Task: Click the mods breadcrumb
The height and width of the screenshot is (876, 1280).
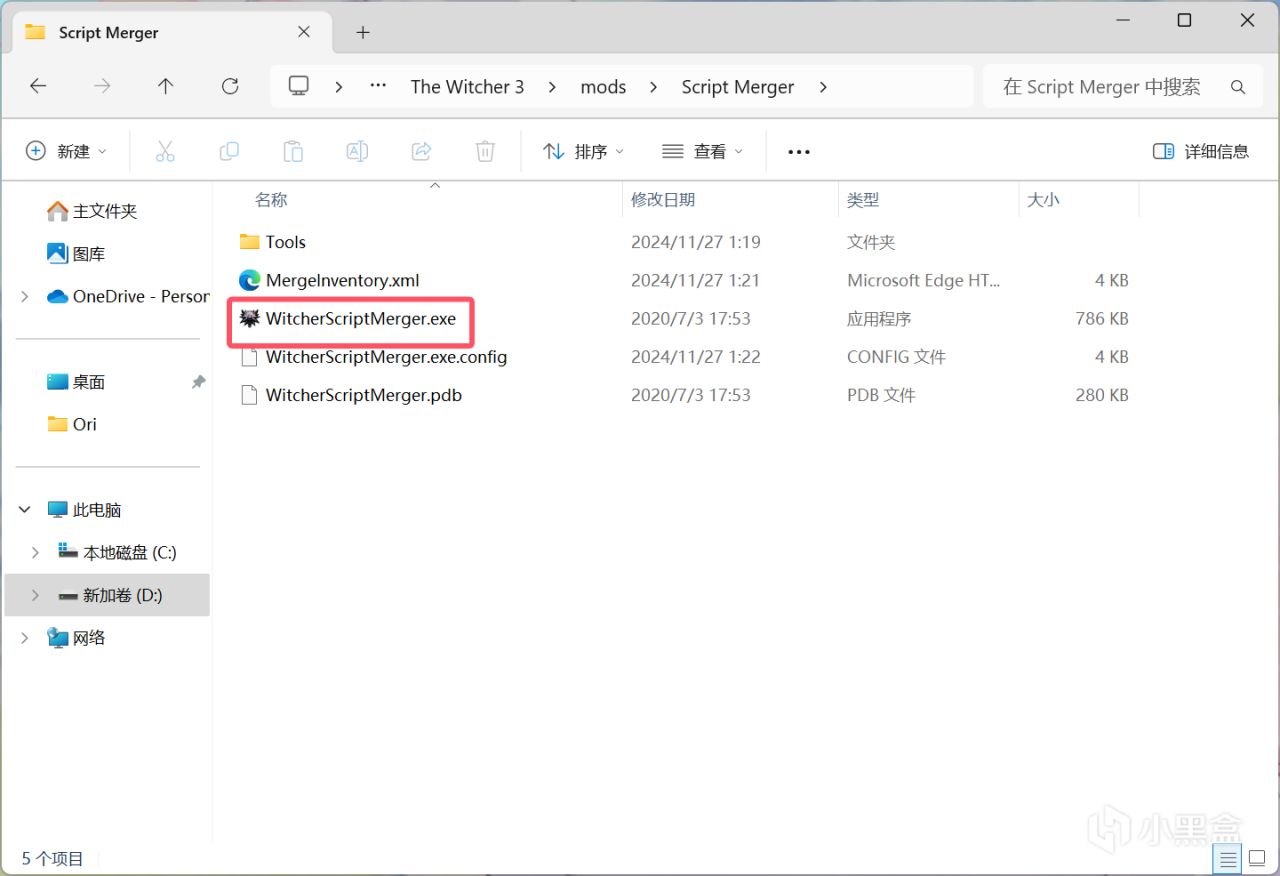Action: coord(603,87)
